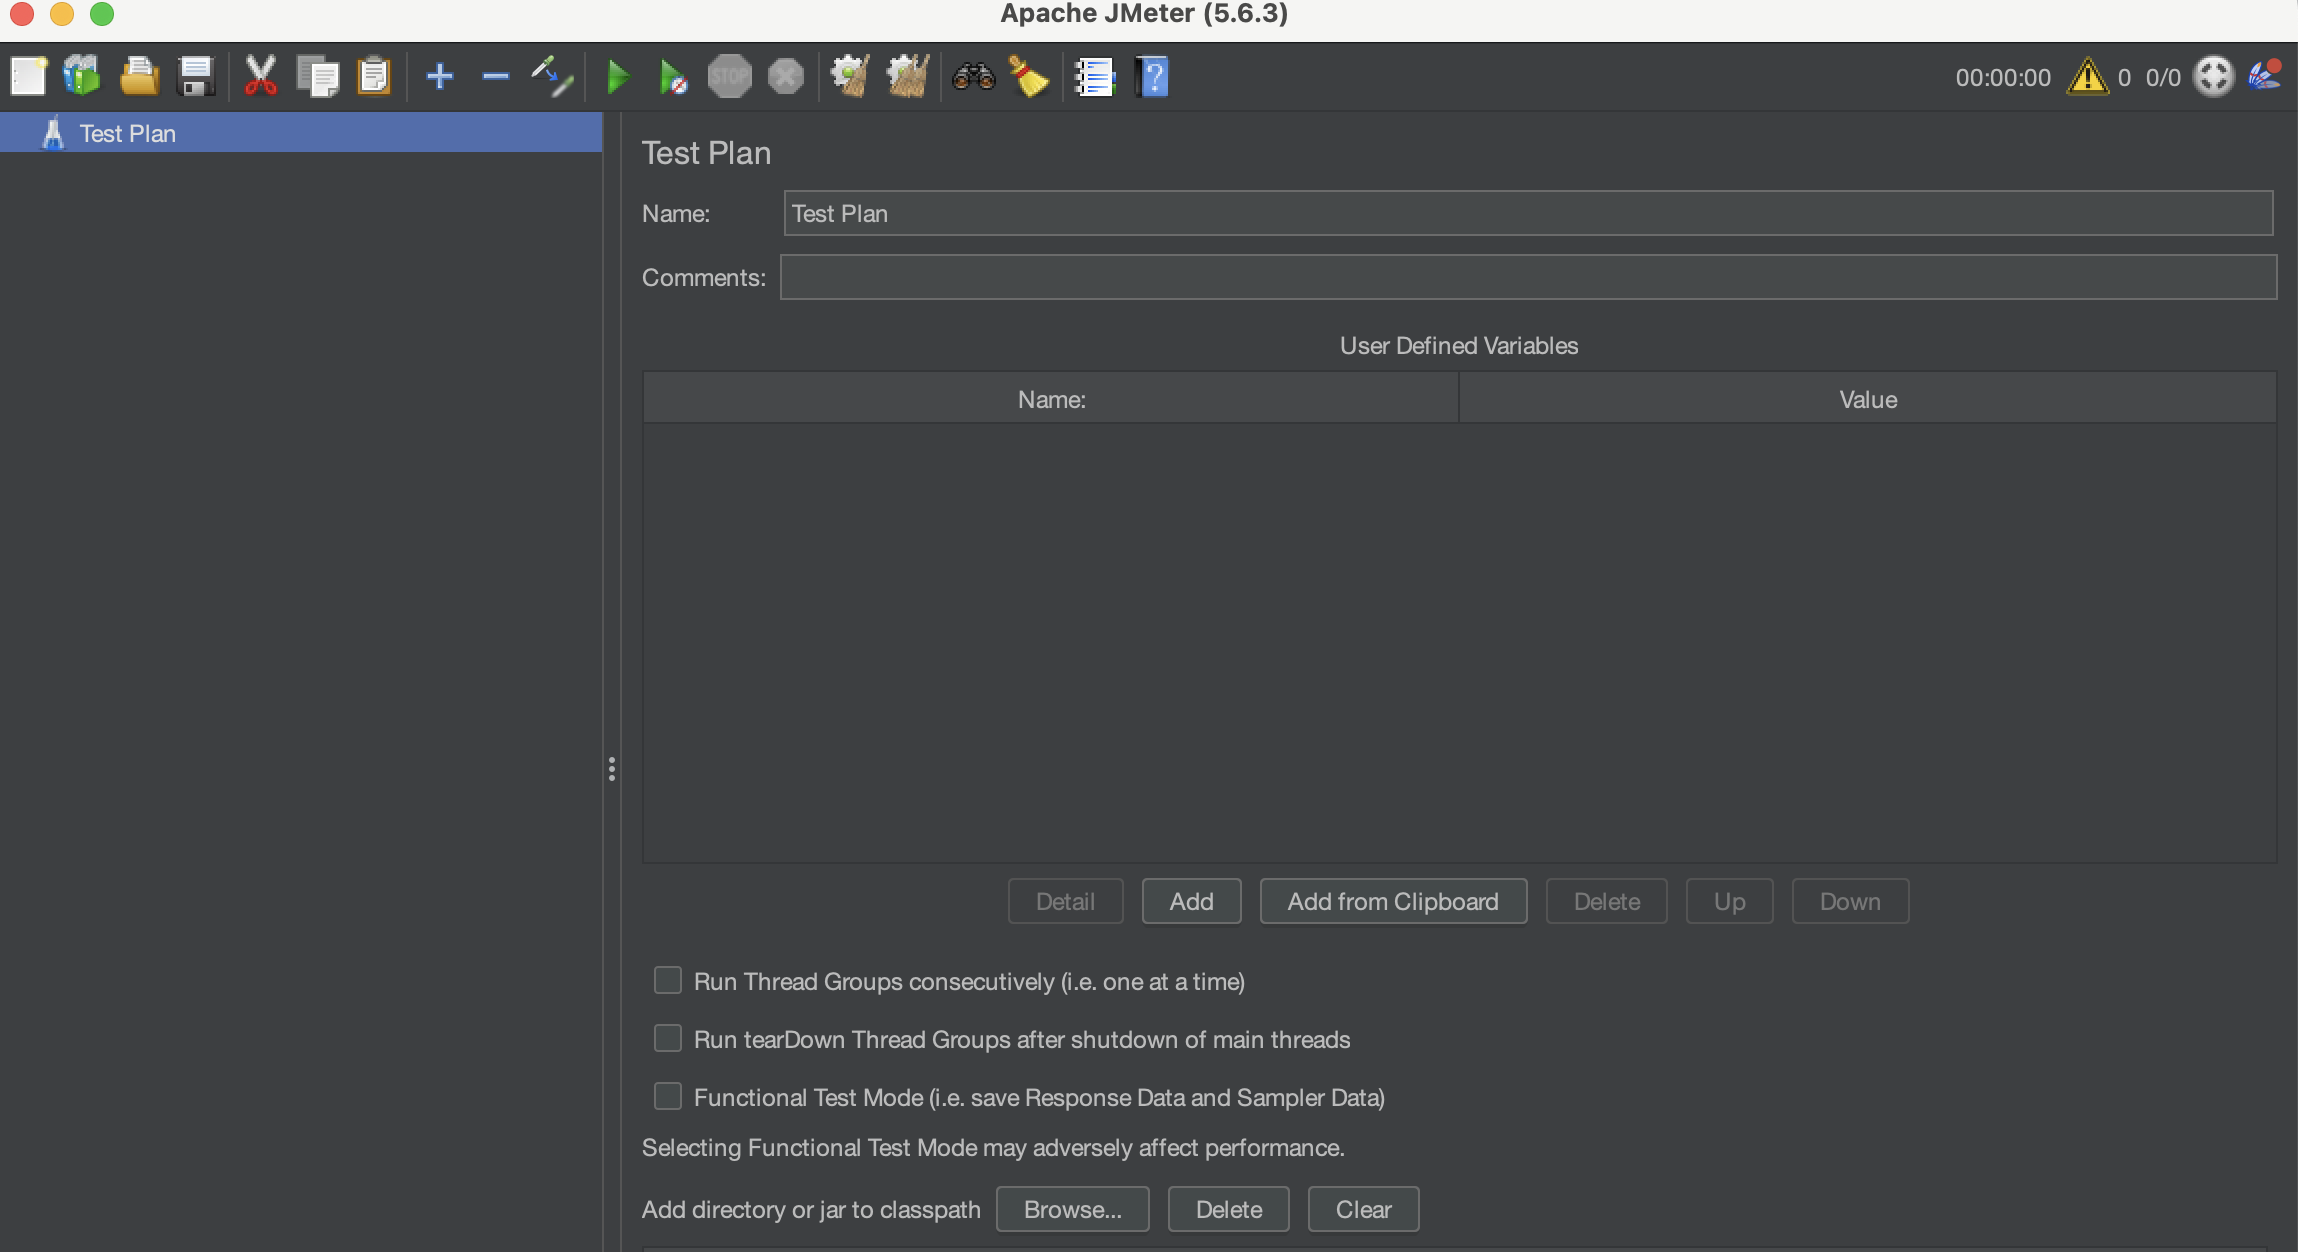This screenshot has width=2298, height=1252.
Task: Click the warning triangle log viewer indicator
Action: point(2087,76)
